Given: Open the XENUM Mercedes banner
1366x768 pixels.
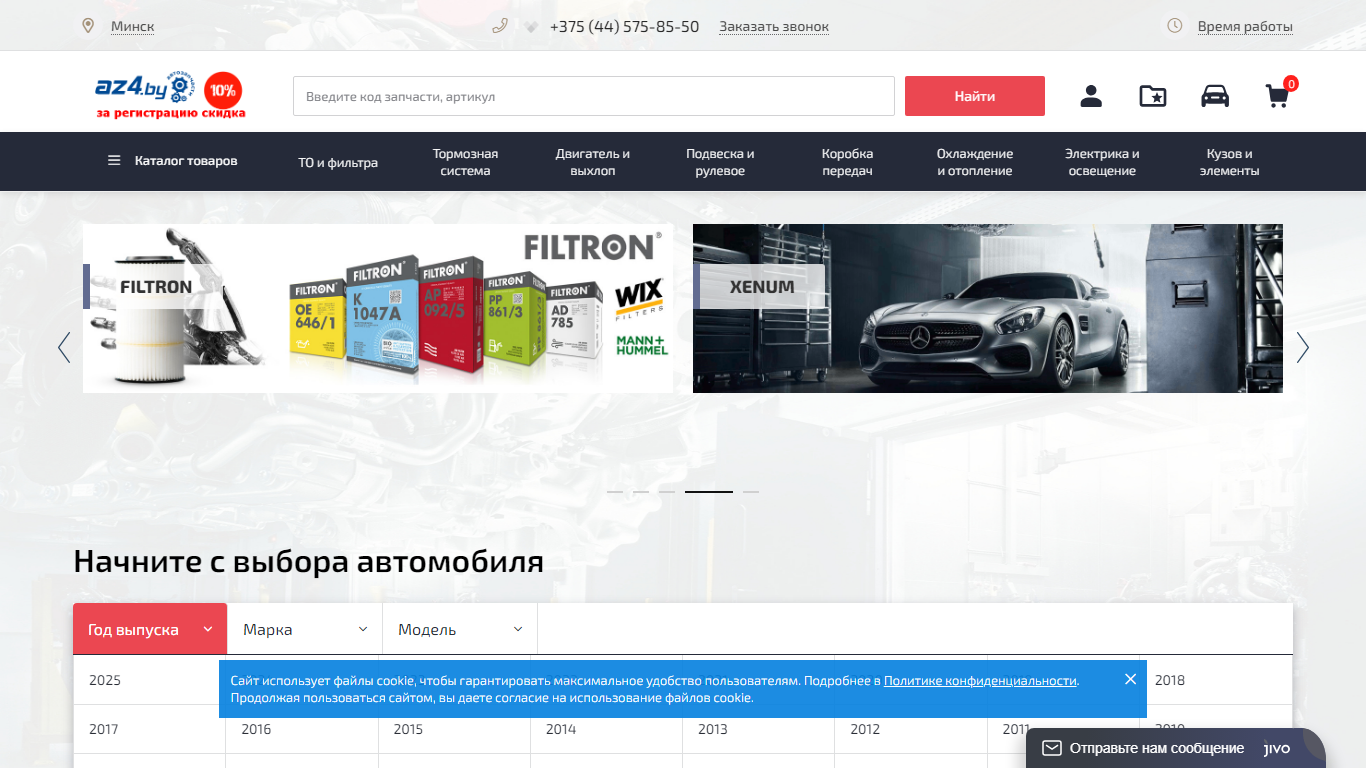Looking at the screenshot, I should [x=988, y=308].
